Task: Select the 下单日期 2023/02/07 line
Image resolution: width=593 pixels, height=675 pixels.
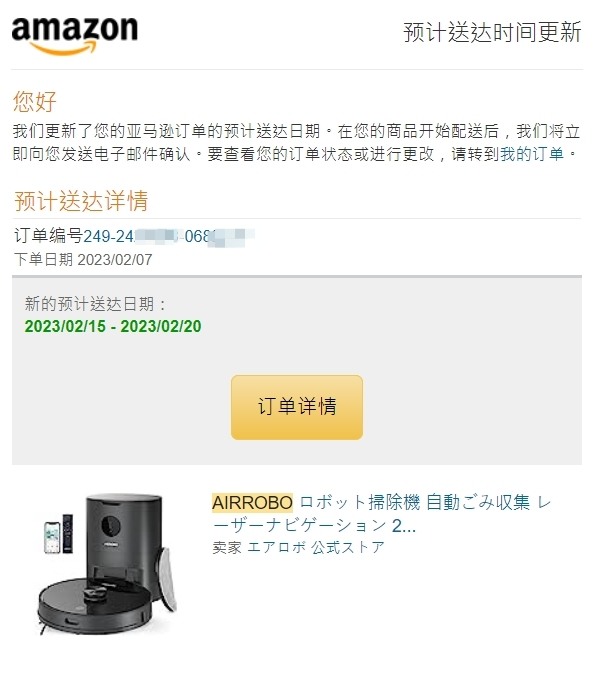Action: (83, 260)
